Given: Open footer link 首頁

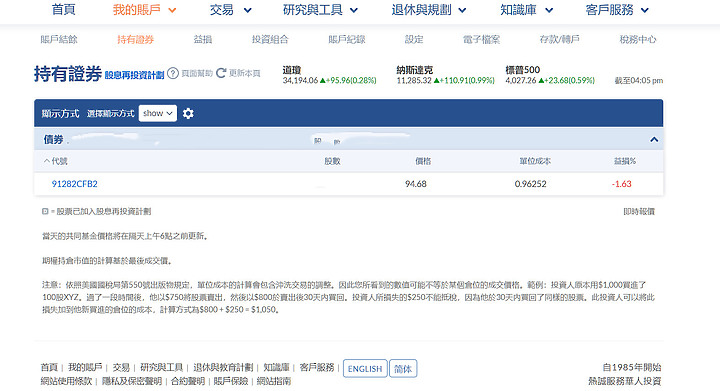Looking at the screenshot, I should point(49,367).
